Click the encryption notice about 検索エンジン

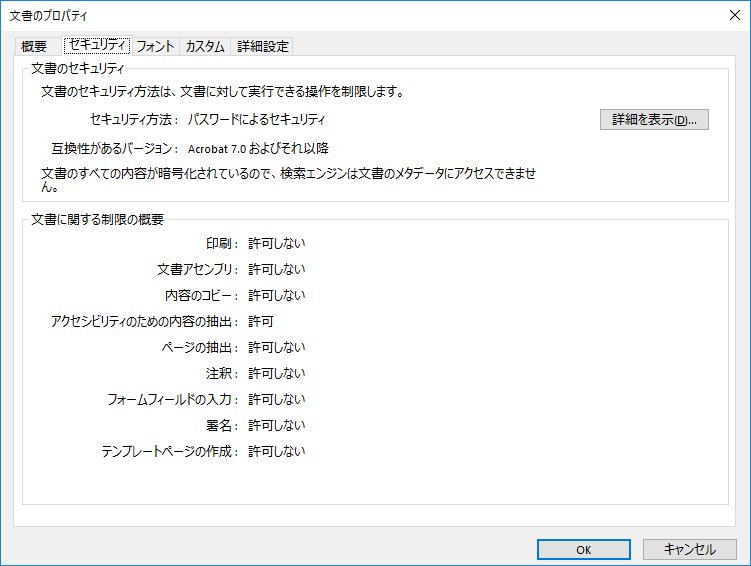[288, 180]
